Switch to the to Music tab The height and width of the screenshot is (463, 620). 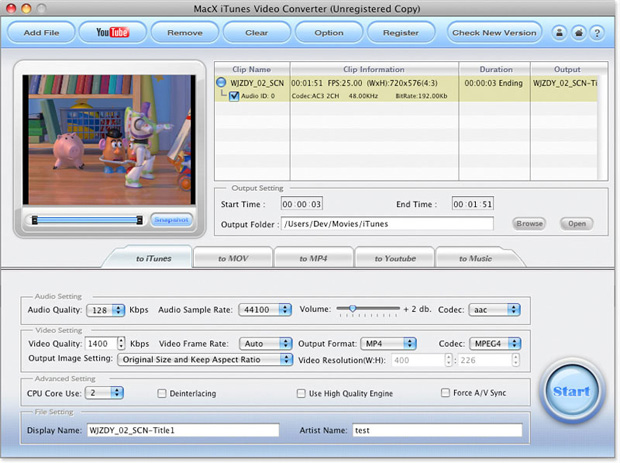click(x=475, y=258)
